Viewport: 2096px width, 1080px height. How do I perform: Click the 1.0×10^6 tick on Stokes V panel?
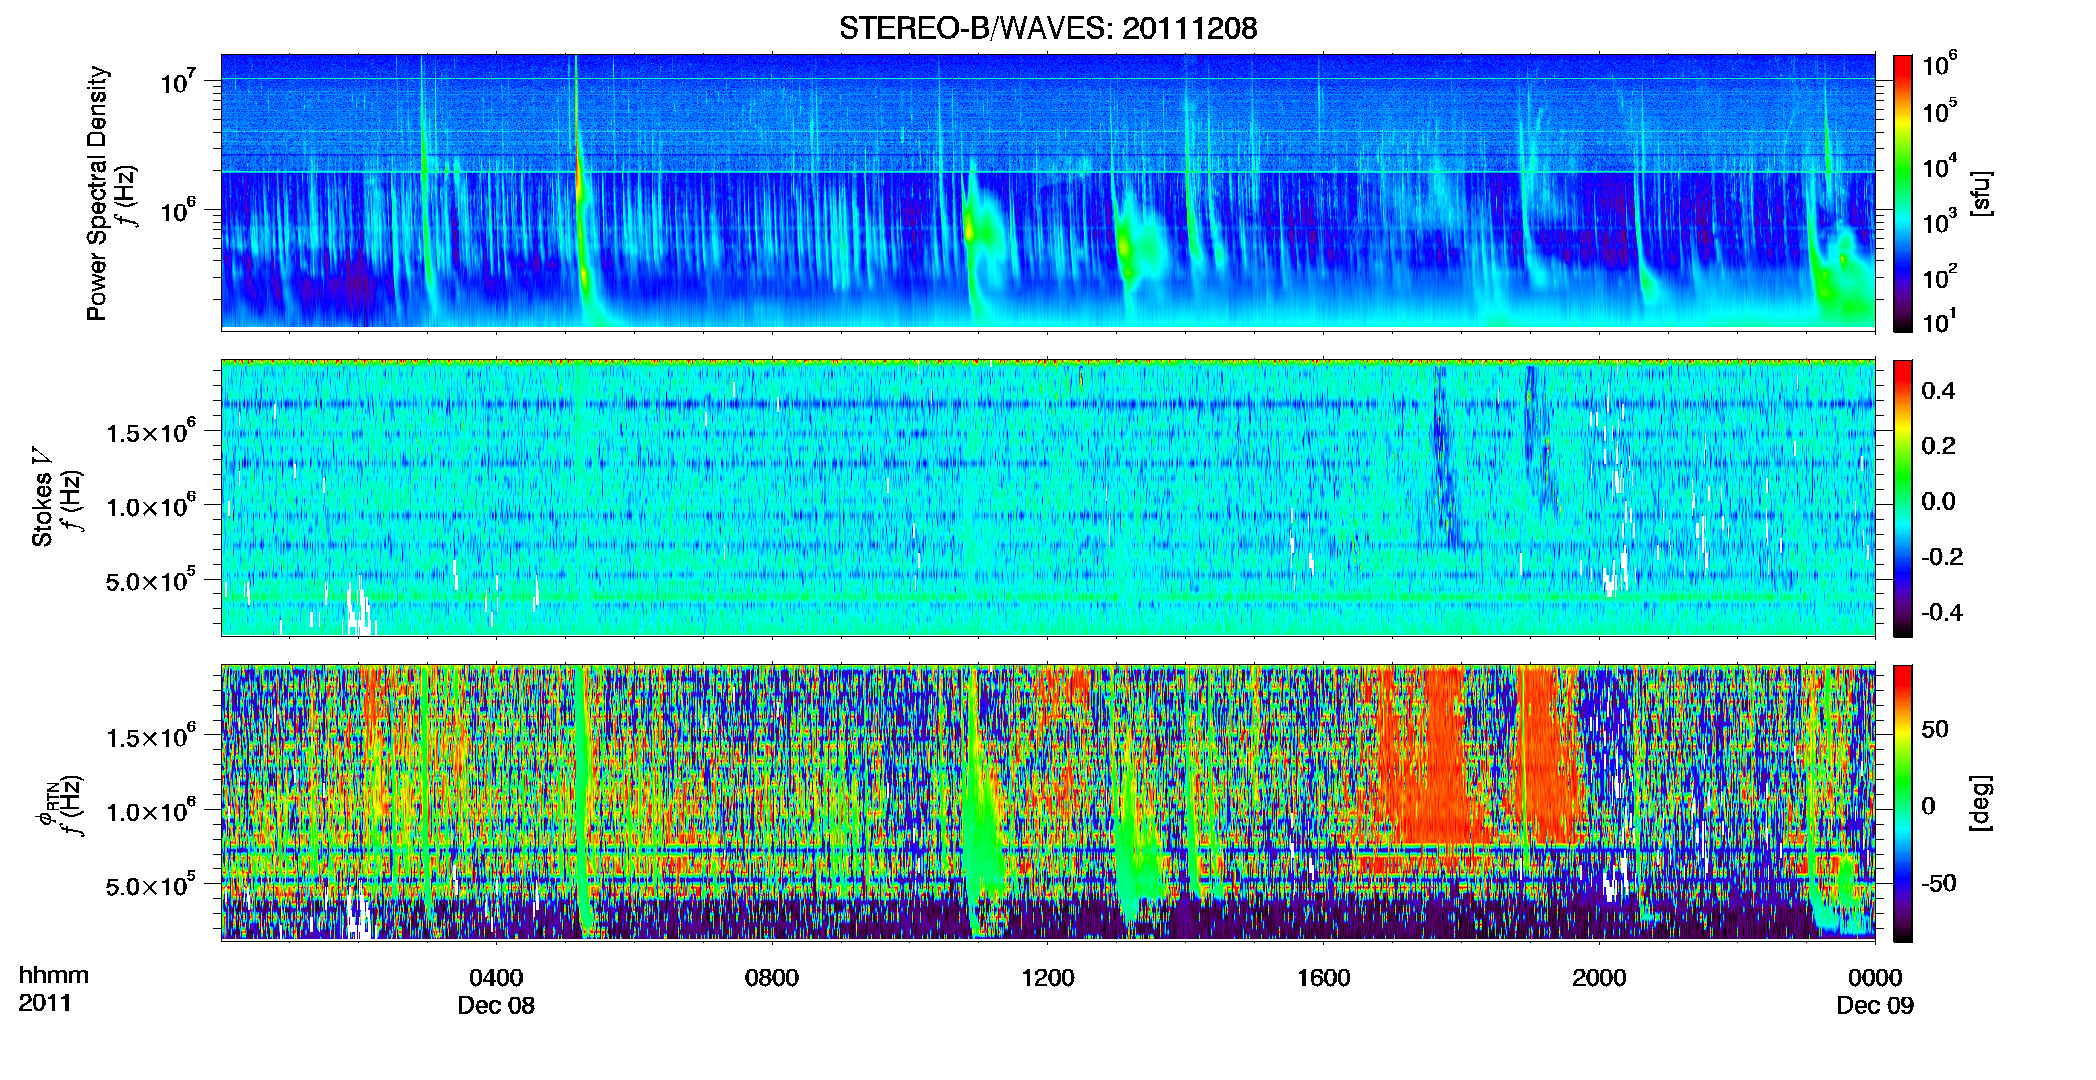point(151,505)
